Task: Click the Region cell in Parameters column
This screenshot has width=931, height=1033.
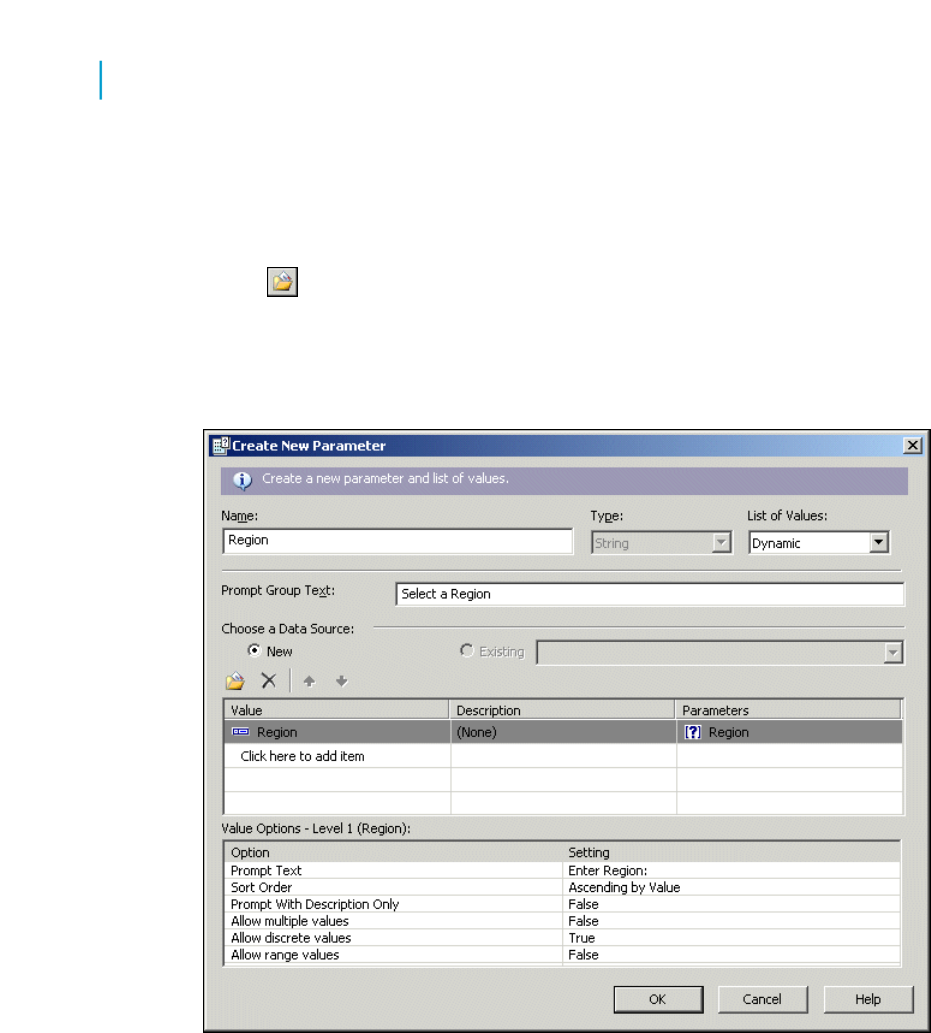Action: [789, 732]
